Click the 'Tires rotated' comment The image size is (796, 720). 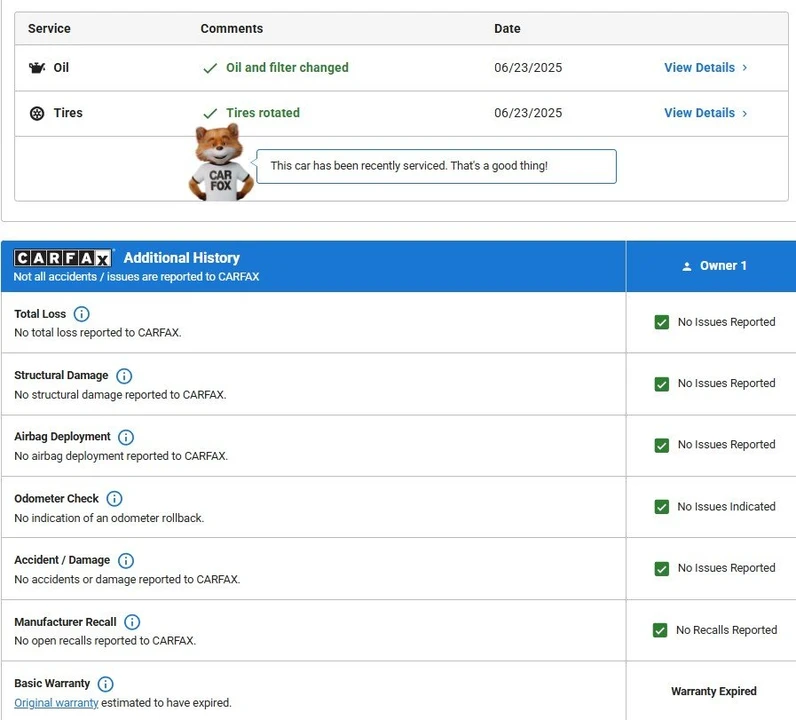coord(263,113)
